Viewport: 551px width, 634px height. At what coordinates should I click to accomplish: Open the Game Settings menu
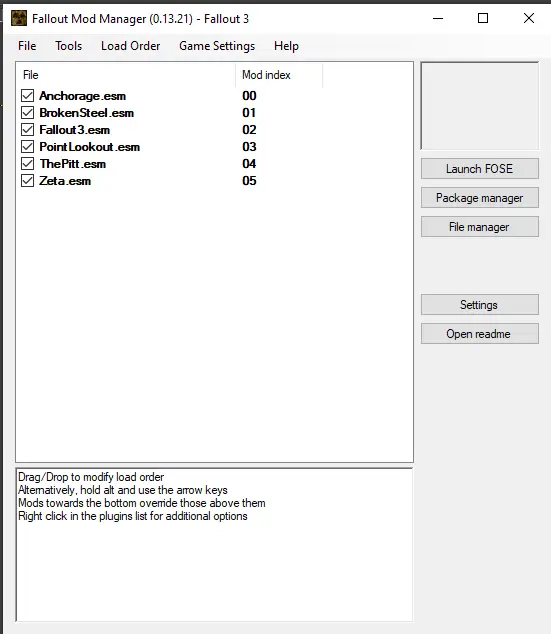point(217,46)
